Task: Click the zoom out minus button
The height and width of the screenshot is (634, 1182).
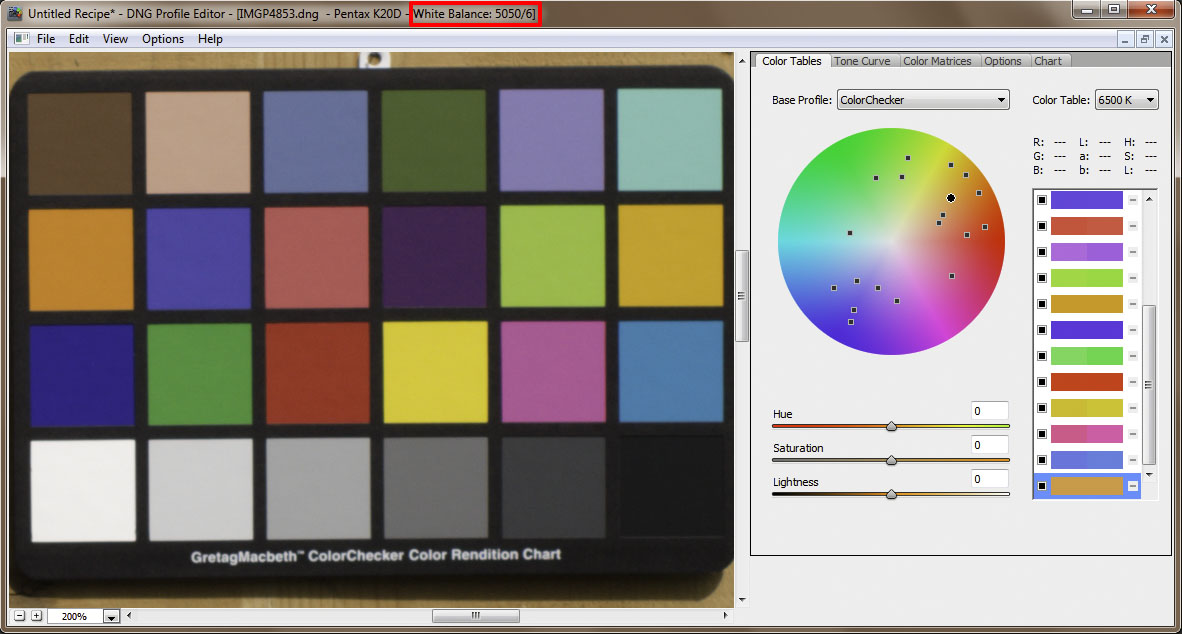Action: tap(20, 616)
